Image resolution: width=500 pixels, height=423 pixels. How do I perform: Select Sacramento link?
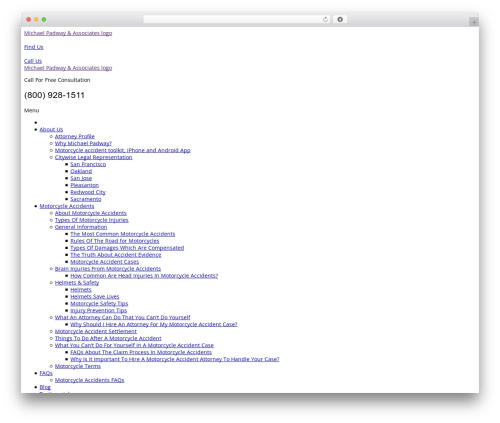coord(86,199)
